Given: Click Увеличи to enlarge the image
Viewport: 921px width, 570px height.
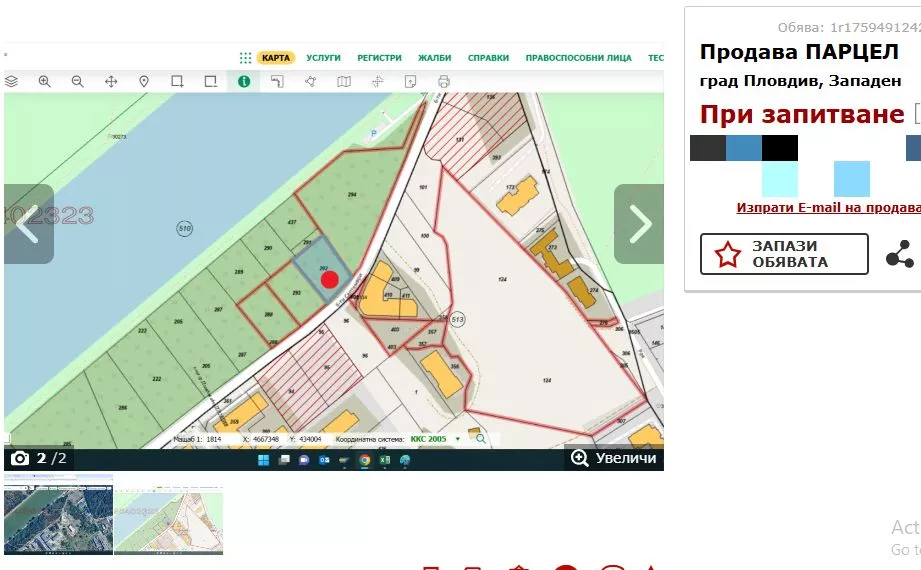Looking at the screenshot, I should 616,458.
